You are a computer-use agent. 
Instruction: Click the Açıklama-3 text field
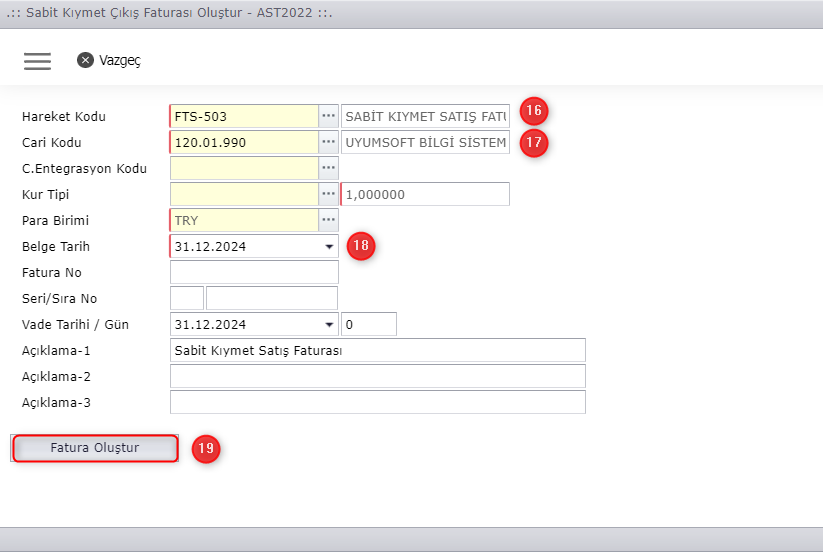pos(377,402)
